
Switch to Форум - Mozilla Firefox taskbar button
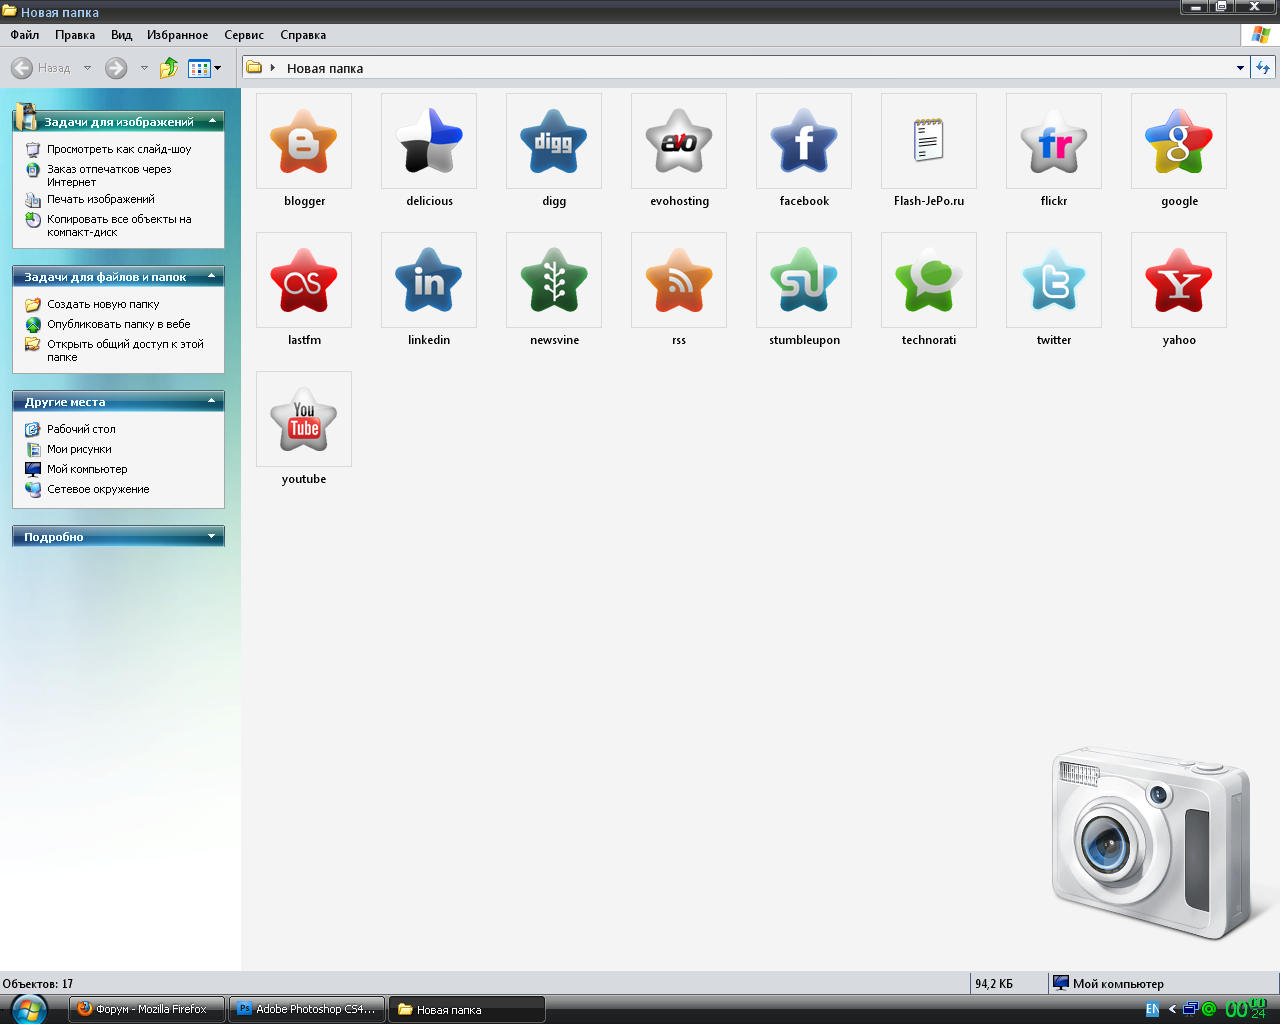click(147, 1009)
